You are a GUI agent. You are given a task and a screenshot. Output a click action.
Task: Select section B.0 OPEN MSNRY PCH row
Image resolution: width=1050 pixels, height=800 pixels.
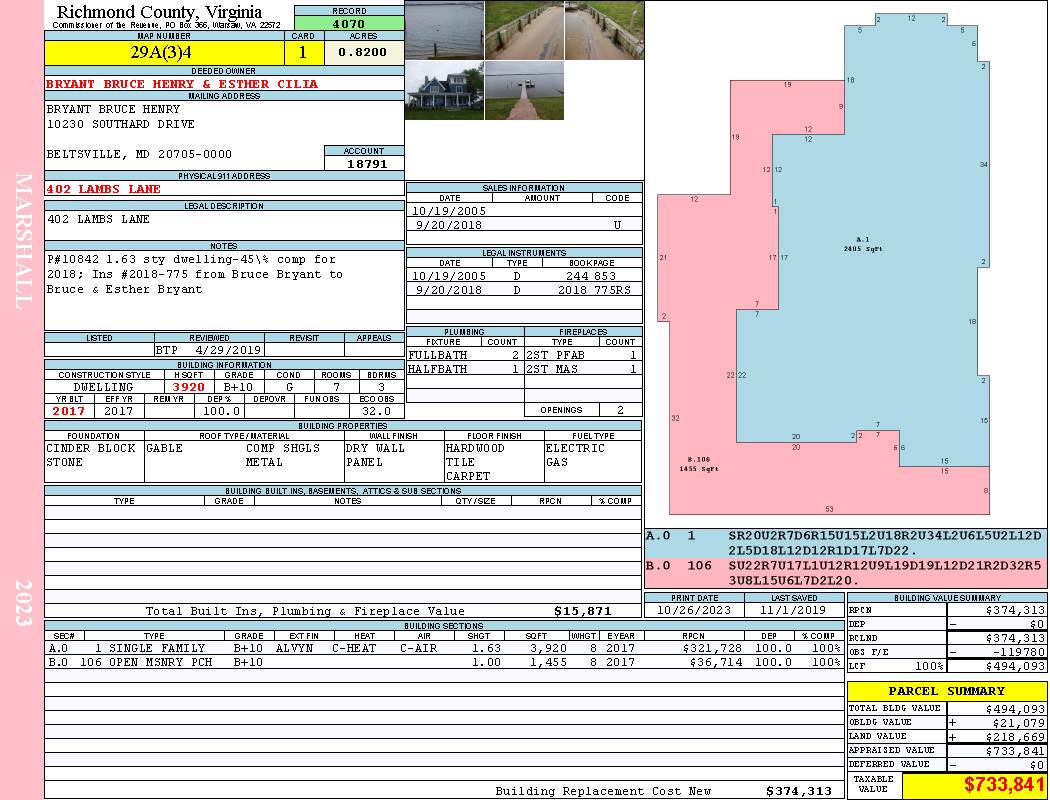(x=444, y=662)
